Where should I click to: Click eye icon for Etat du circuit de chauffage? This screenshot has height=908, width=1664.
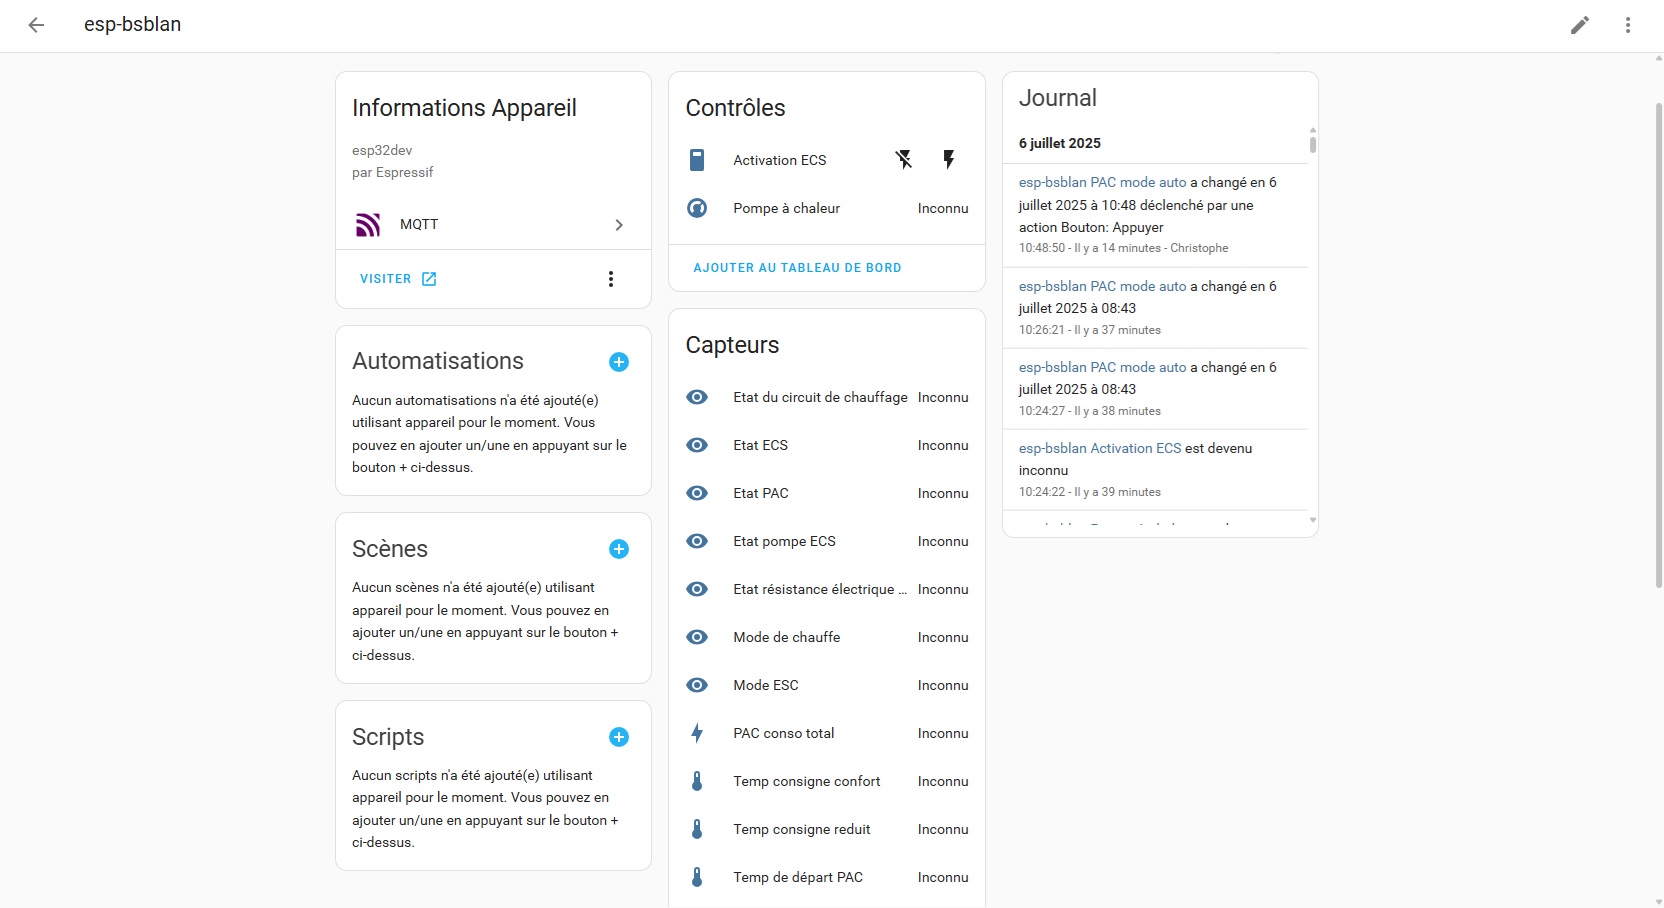coord(697,397)
